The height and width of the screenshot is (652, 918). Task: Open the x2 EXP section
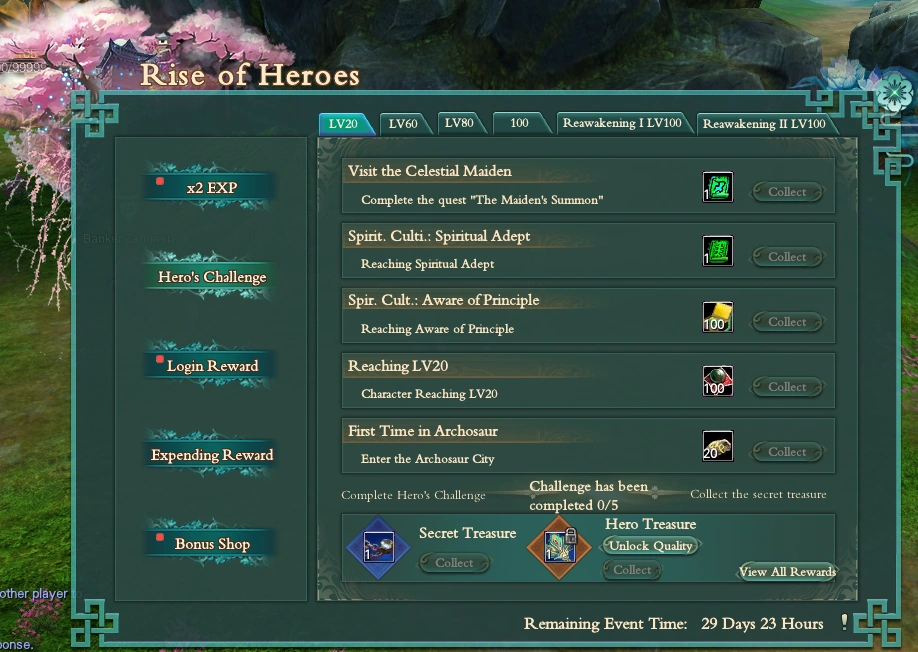210,187
